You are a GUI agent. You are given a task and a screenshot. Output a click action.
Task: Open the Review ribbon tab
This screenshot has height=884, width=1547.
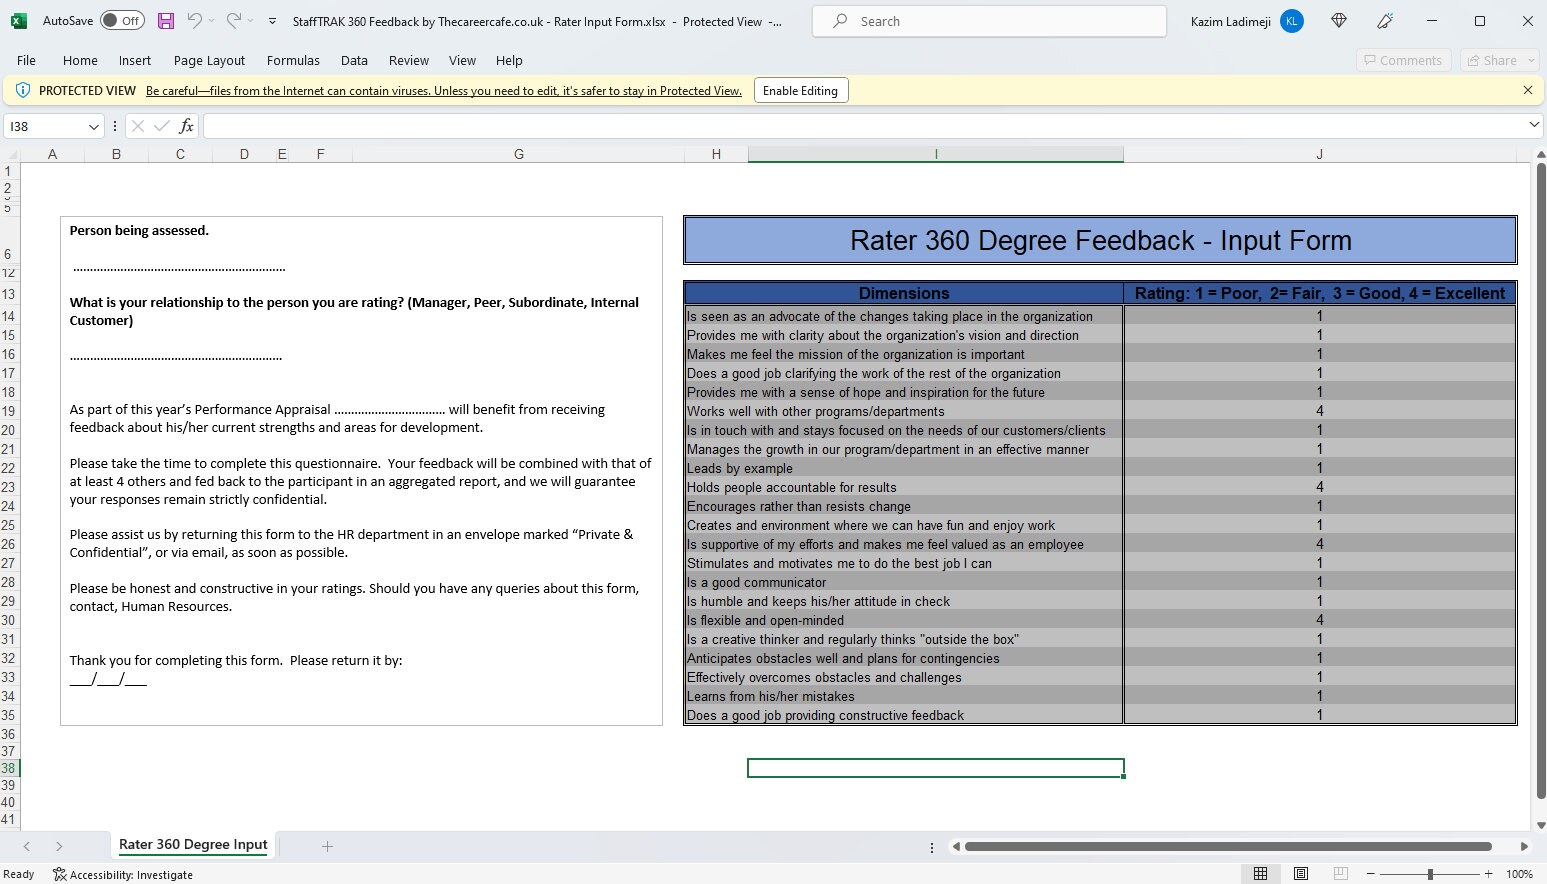click(409, 60)
